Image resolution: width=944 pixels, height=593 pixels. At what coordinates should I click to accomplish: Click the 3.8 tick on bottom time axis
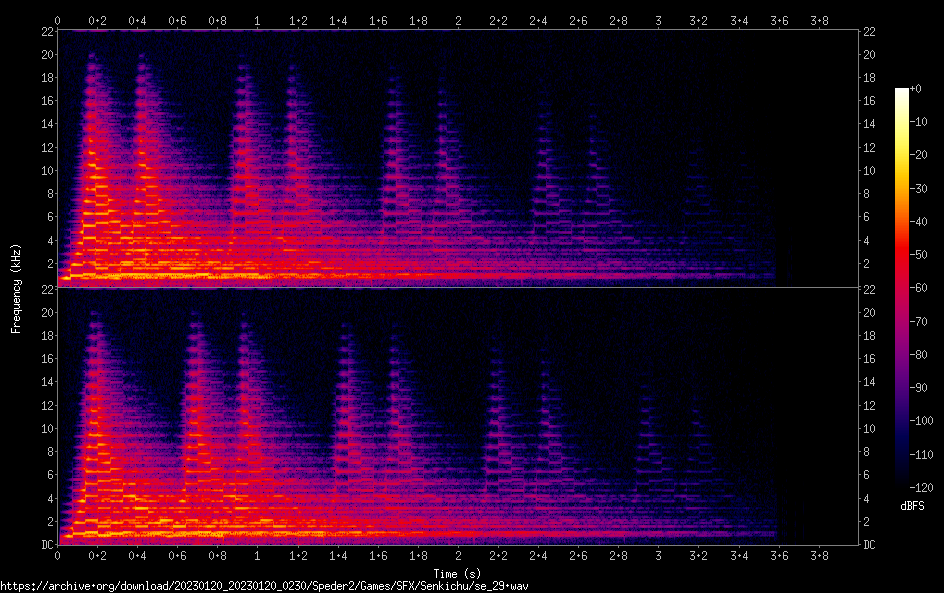(x=818, y=556)
